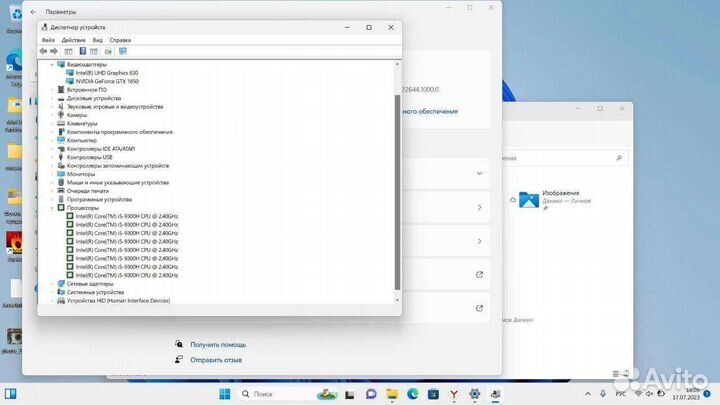720x405 pixels.
Task: Click the computer icon beside Компьютер
Action: coord(61,140)
